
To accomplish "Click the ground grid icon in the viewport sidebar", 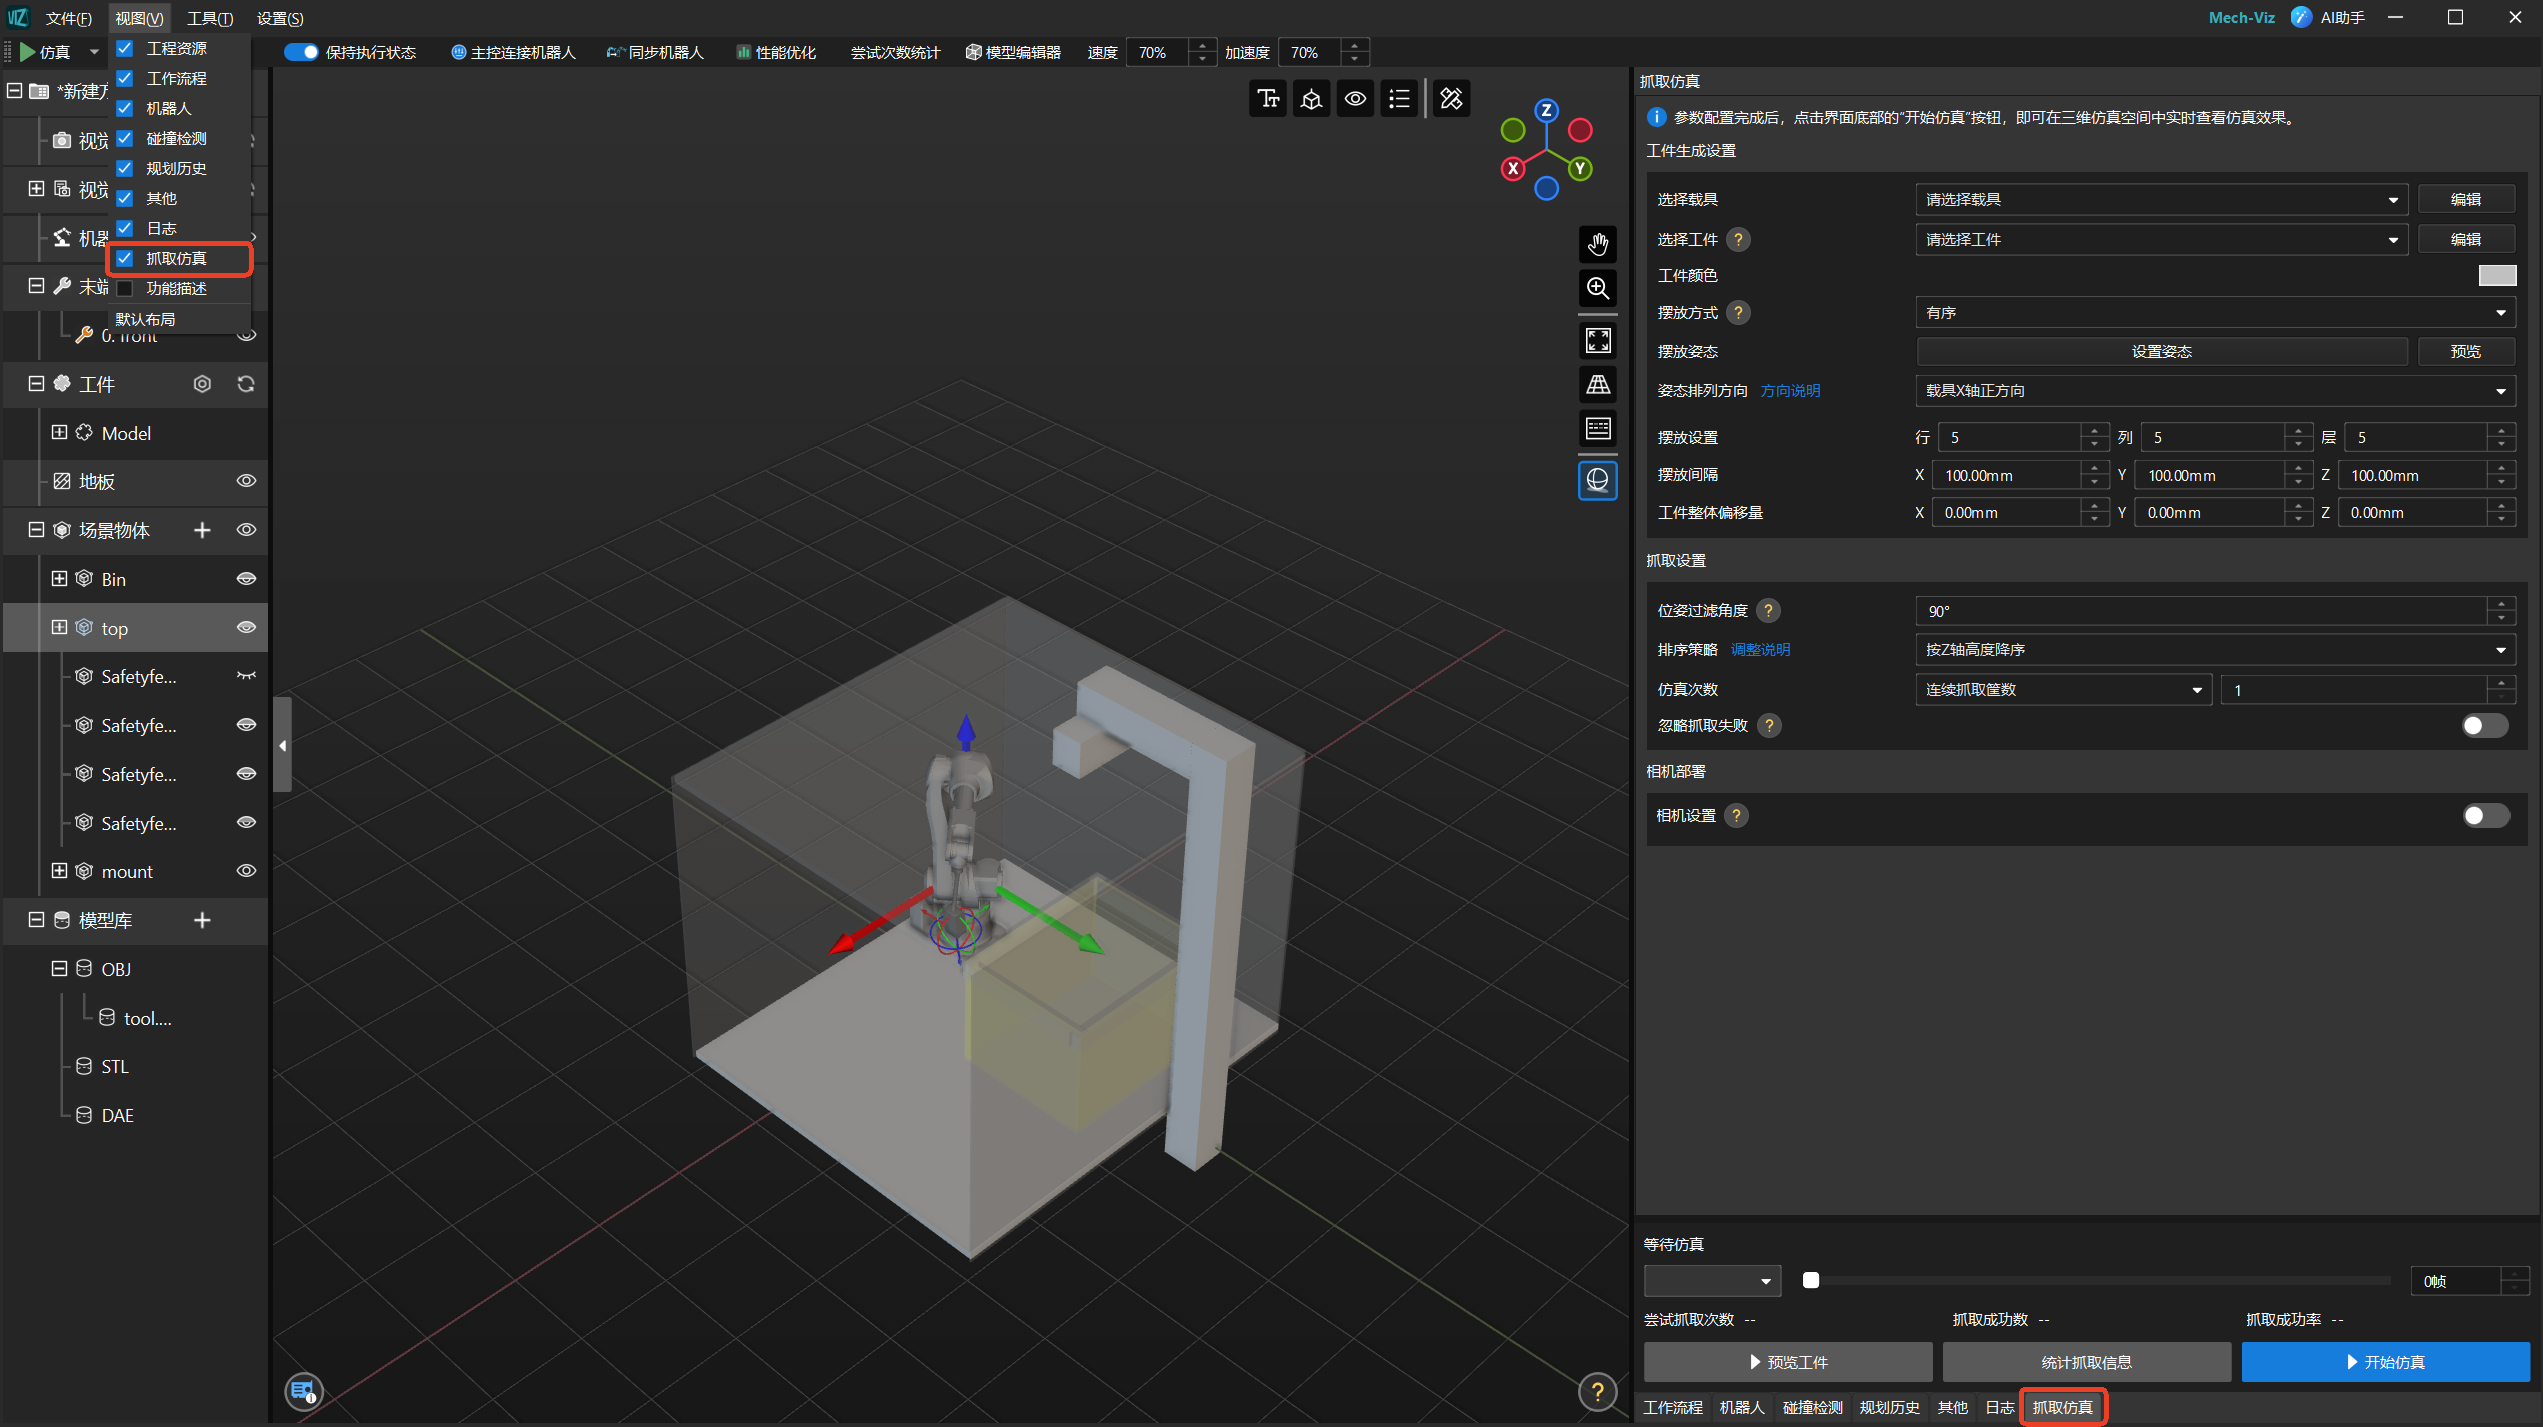I will tap(1597, 384).
